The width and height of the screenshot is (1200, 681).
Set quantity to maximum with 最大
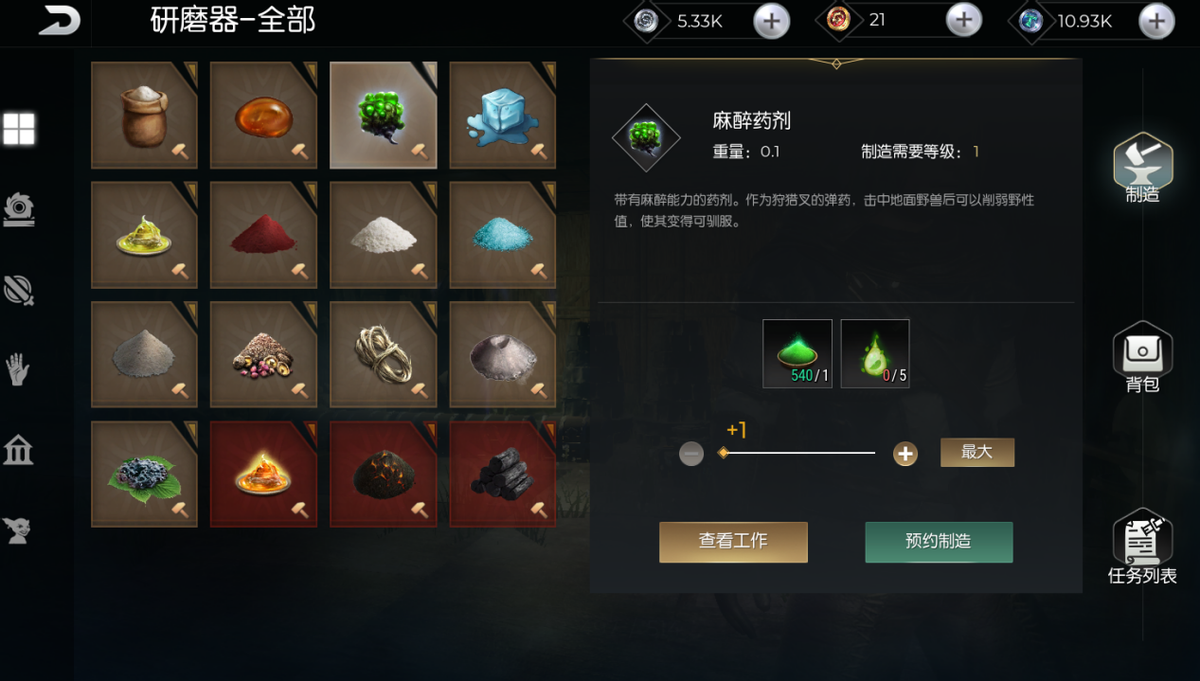[x=977, y=452]
